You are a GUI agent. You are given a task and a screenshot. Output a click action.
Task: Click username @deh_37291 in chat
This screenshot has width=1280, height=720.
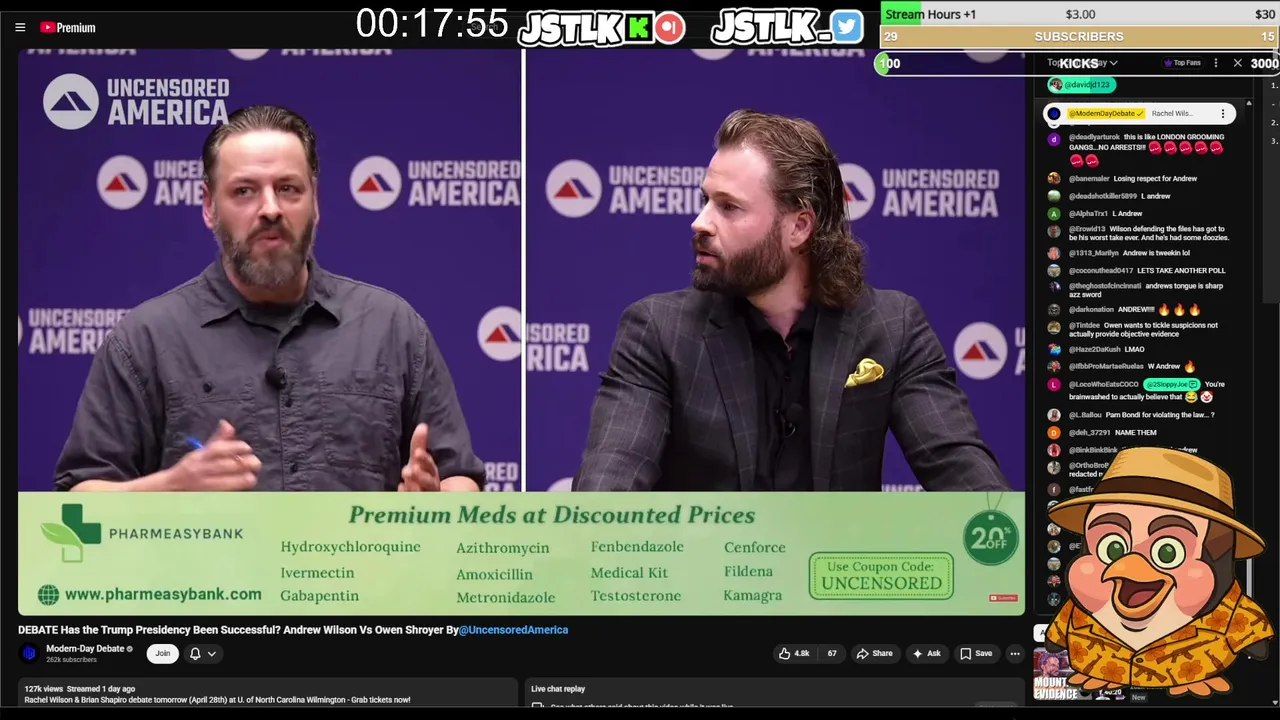[x=1090, y=433]
